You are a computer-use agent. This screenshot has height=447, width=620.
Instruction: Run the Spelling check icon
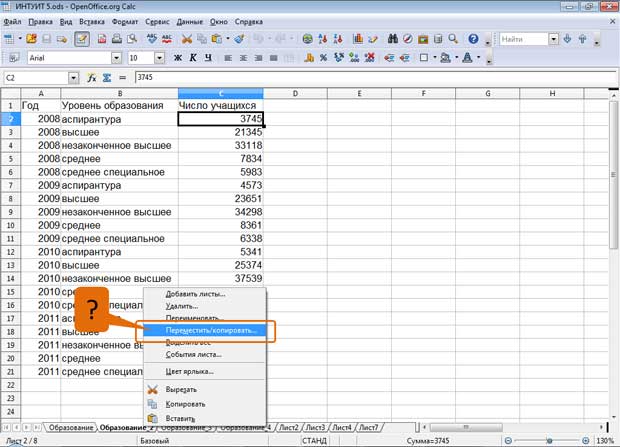(x=152, y=39)
